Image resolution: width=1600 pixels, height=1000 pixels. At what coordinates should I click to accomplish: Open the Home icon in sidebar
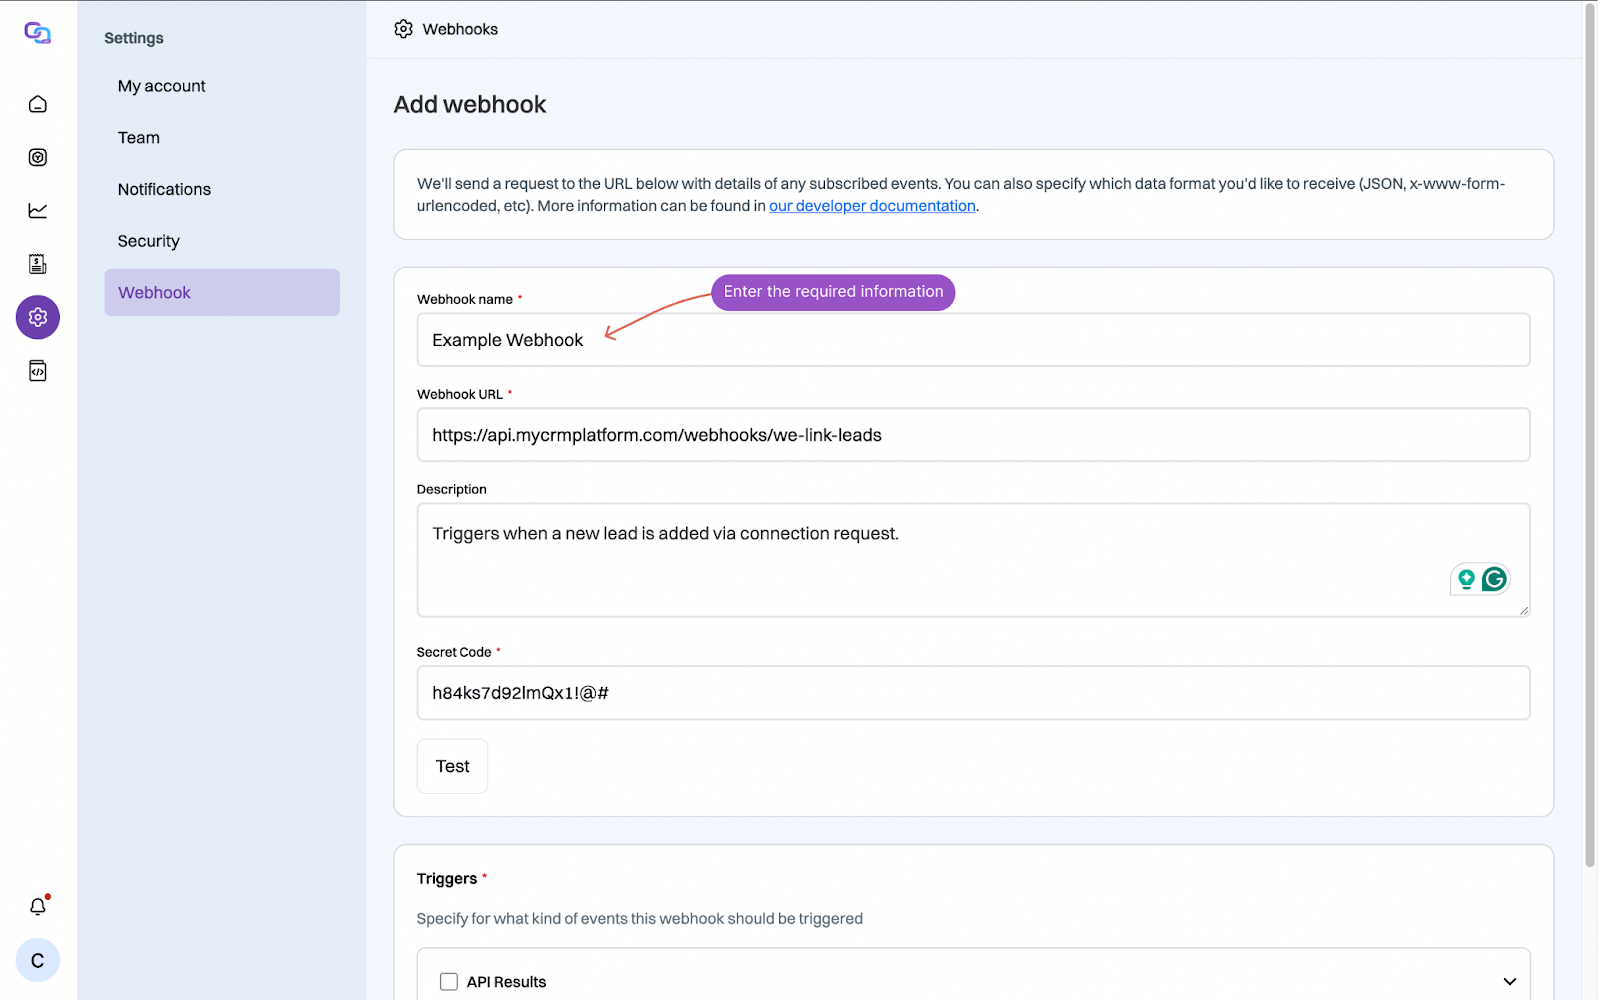pos(38,104)
